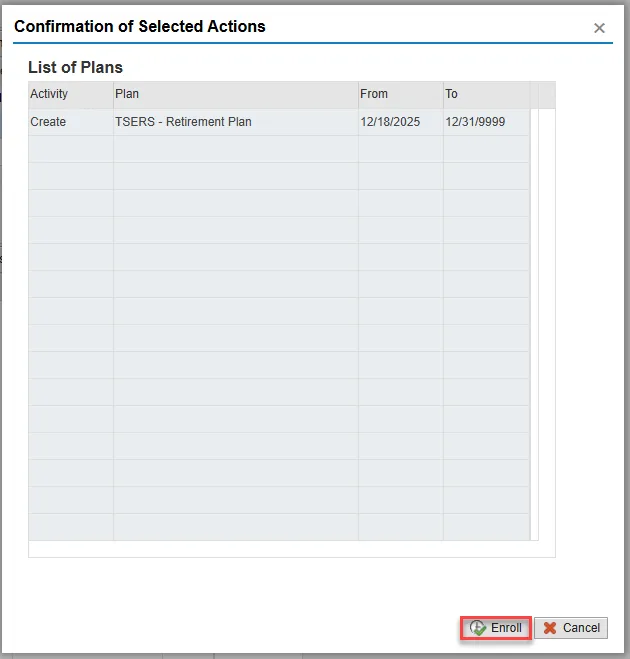Click the blank header cell right of To
The height and width of the screenshot is (659, 630).
pos(542,94)
